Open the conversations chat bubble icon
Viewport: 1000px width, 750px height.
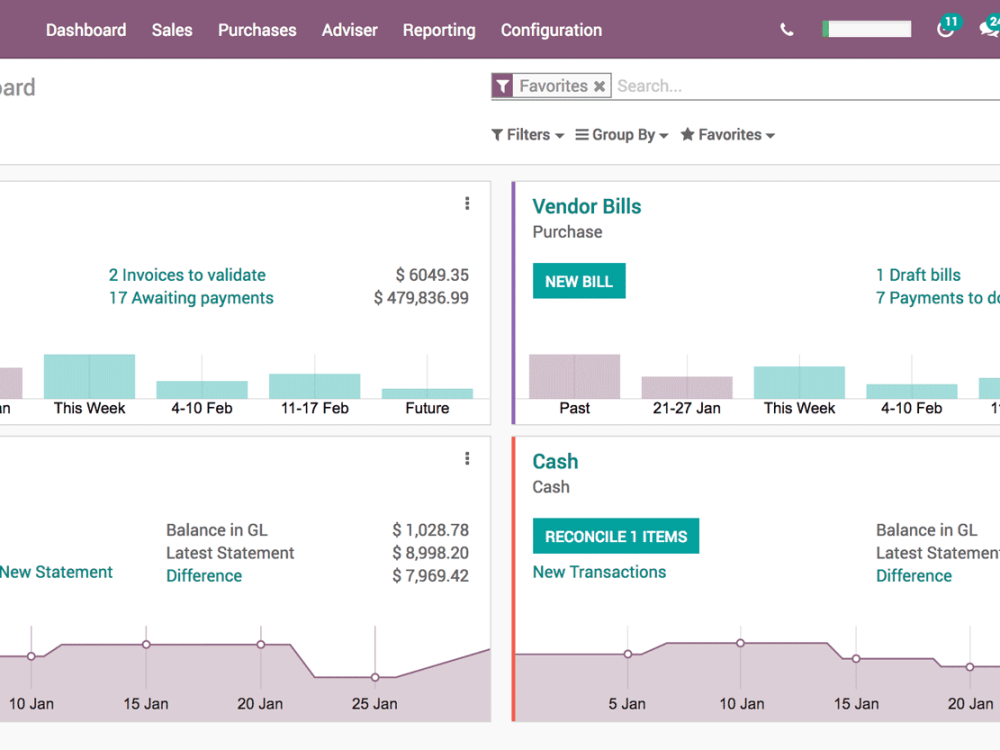tap(990, 27)
